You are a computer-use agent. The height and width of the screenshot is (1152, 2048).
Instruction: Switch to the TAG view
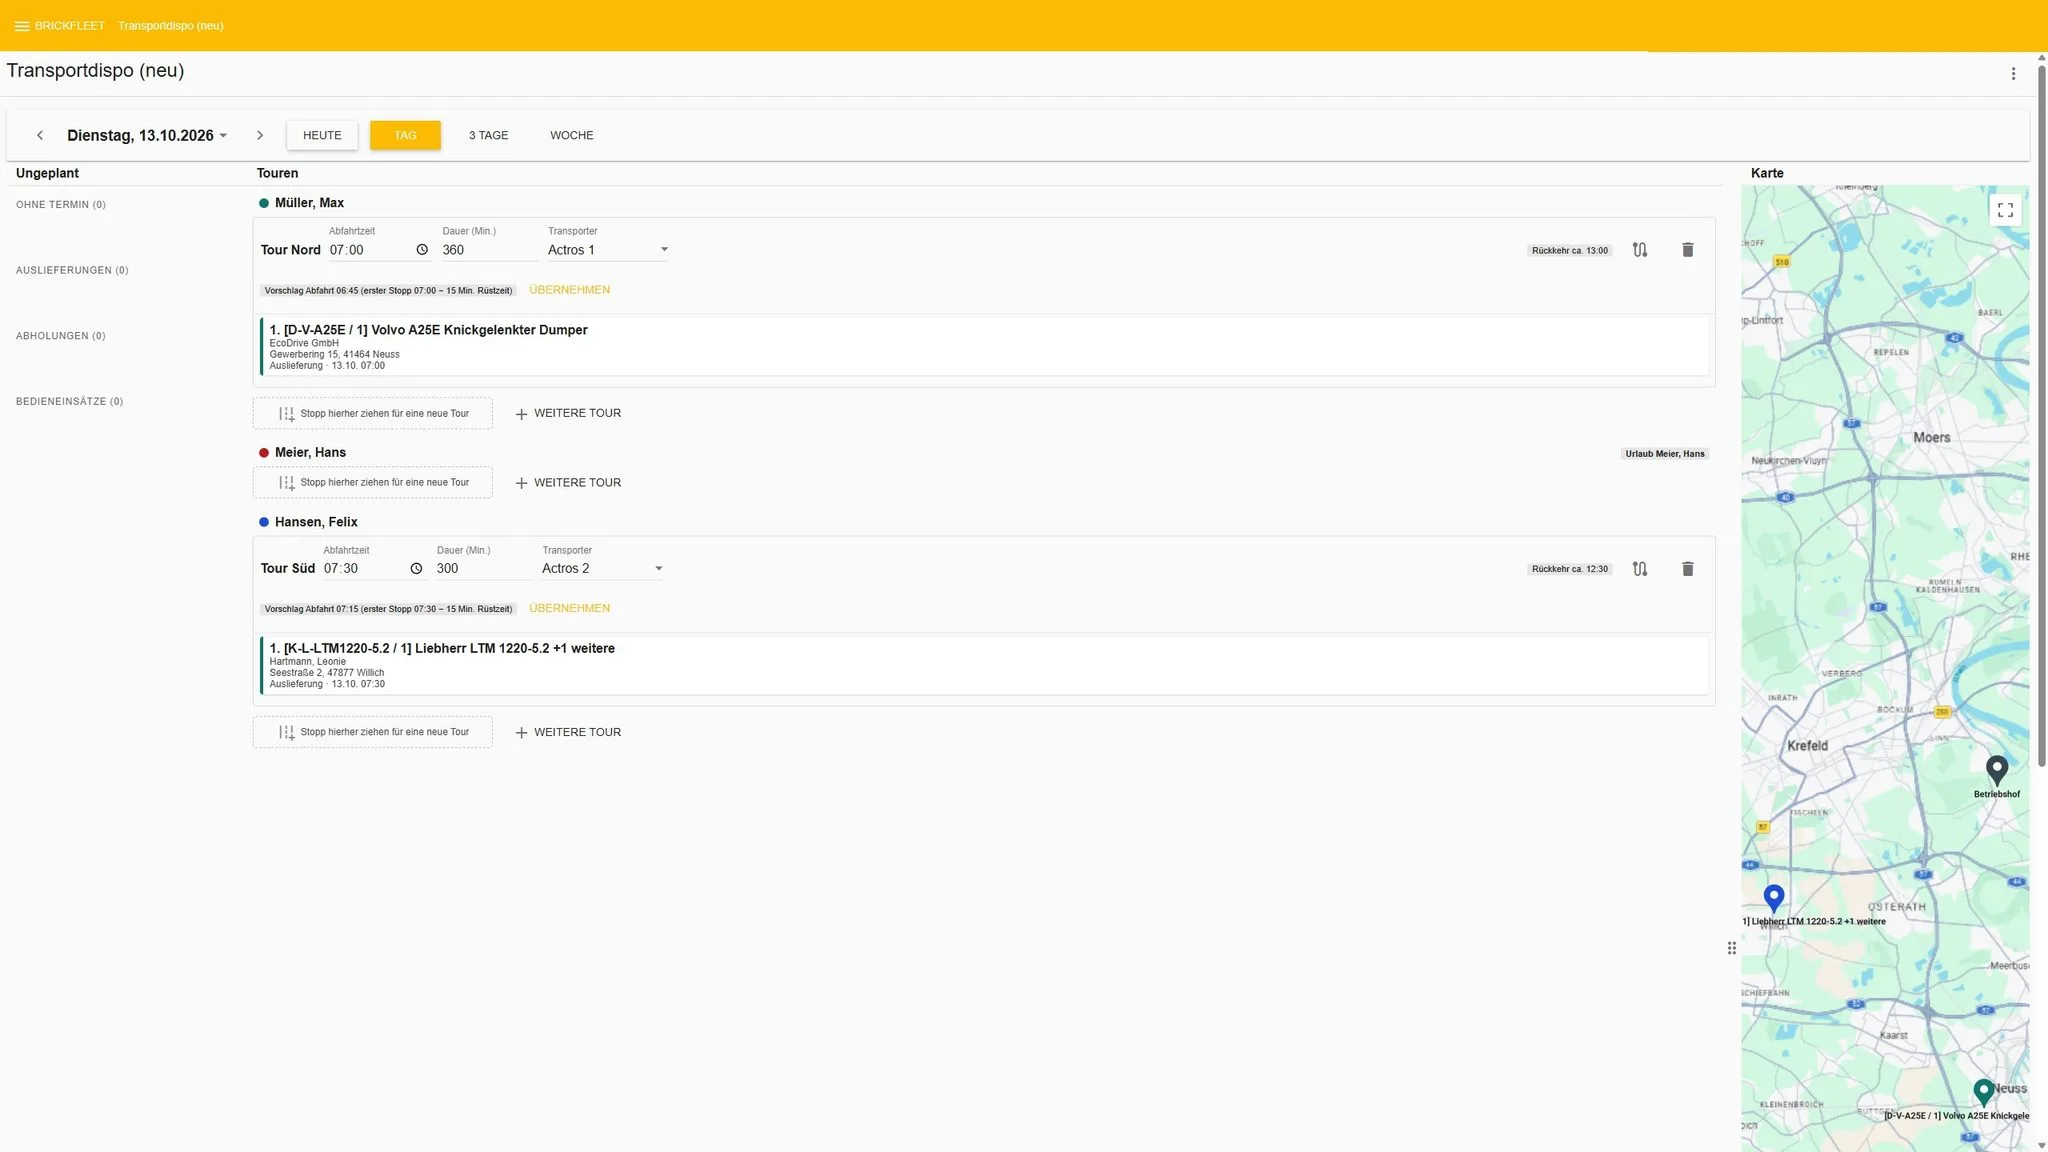click(405, 135)
